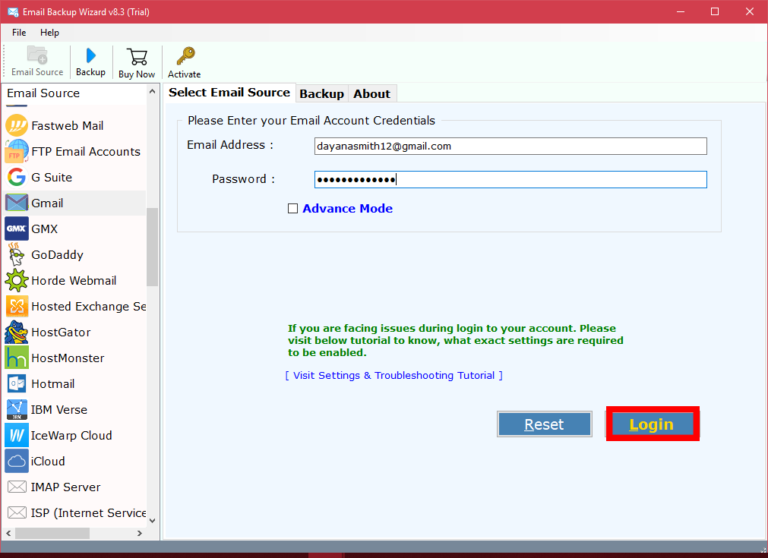768x558 pixels.
Task: Select the "IceWarp Cloud" list entry text
Action: pos(72,436)
